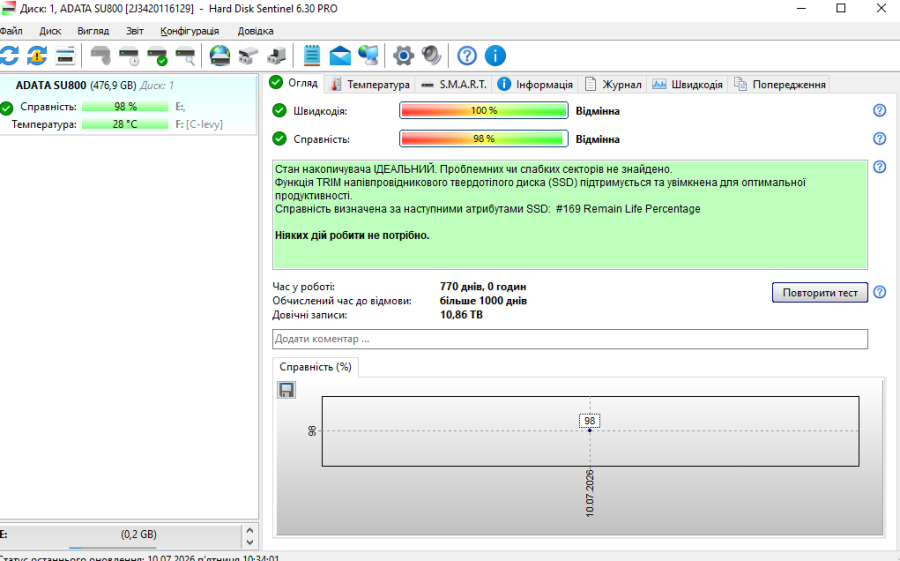The height and width of the screenshot is (561, 900).
Task: Select the Справність (%) chart tab
Action: [315, 367]
